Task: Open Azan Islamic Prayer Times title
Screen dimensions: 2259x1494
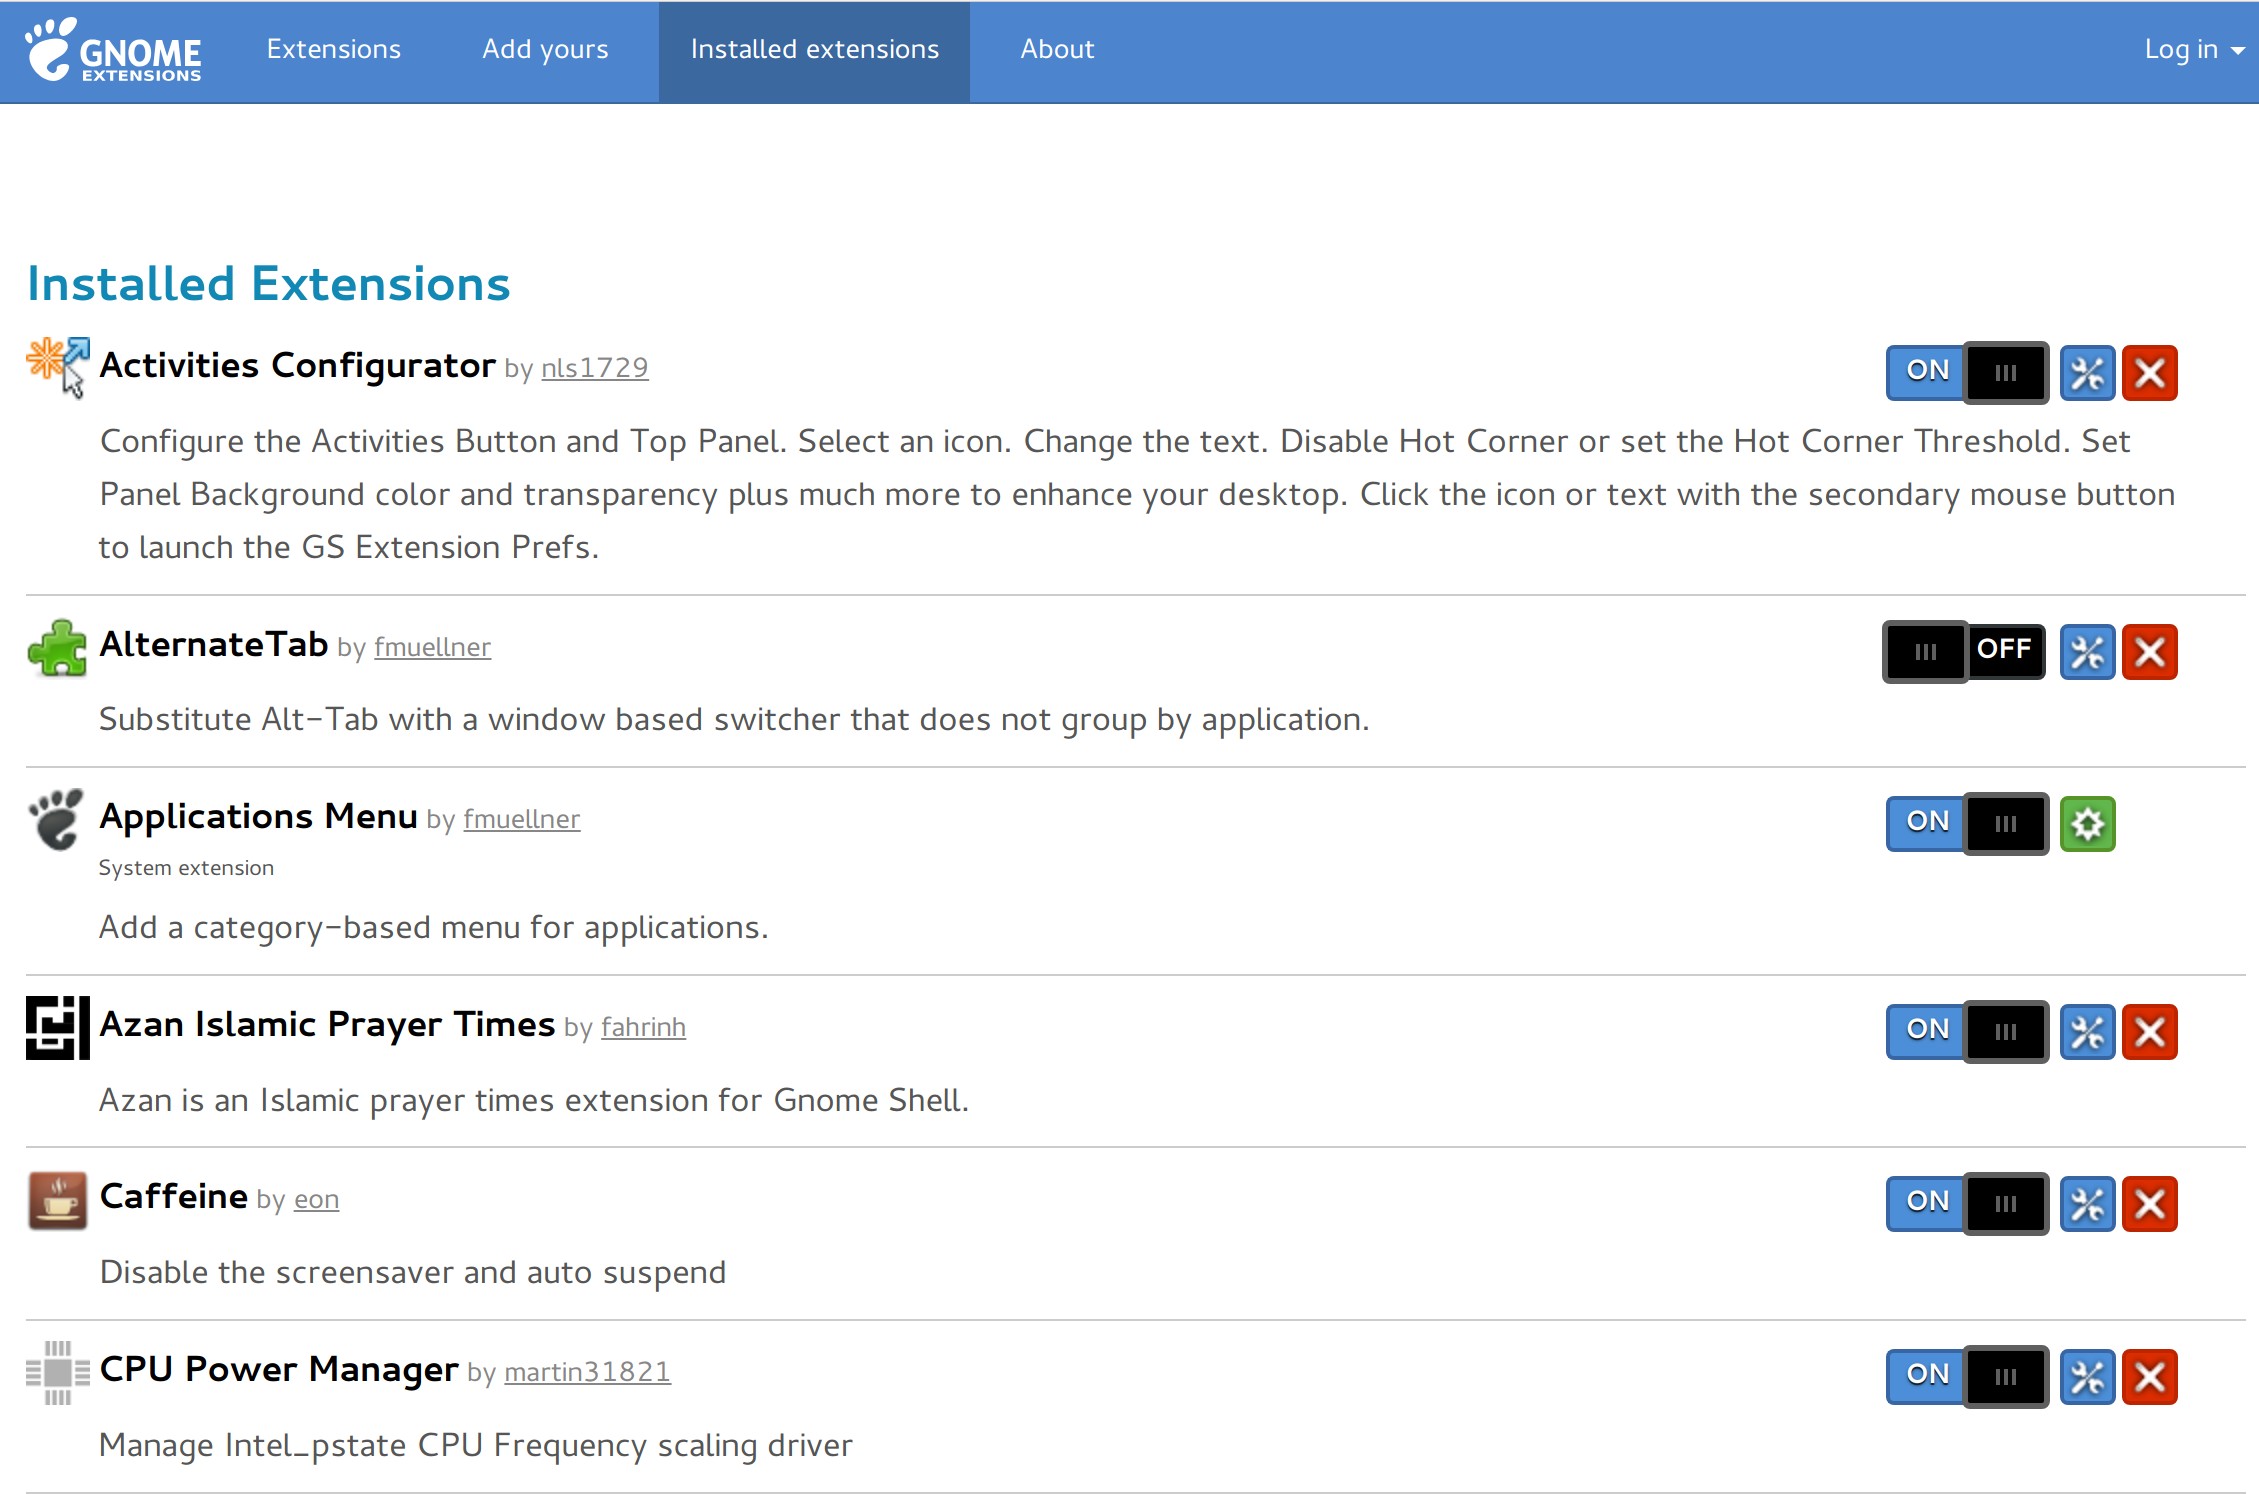Action: tap(327, 1024)
